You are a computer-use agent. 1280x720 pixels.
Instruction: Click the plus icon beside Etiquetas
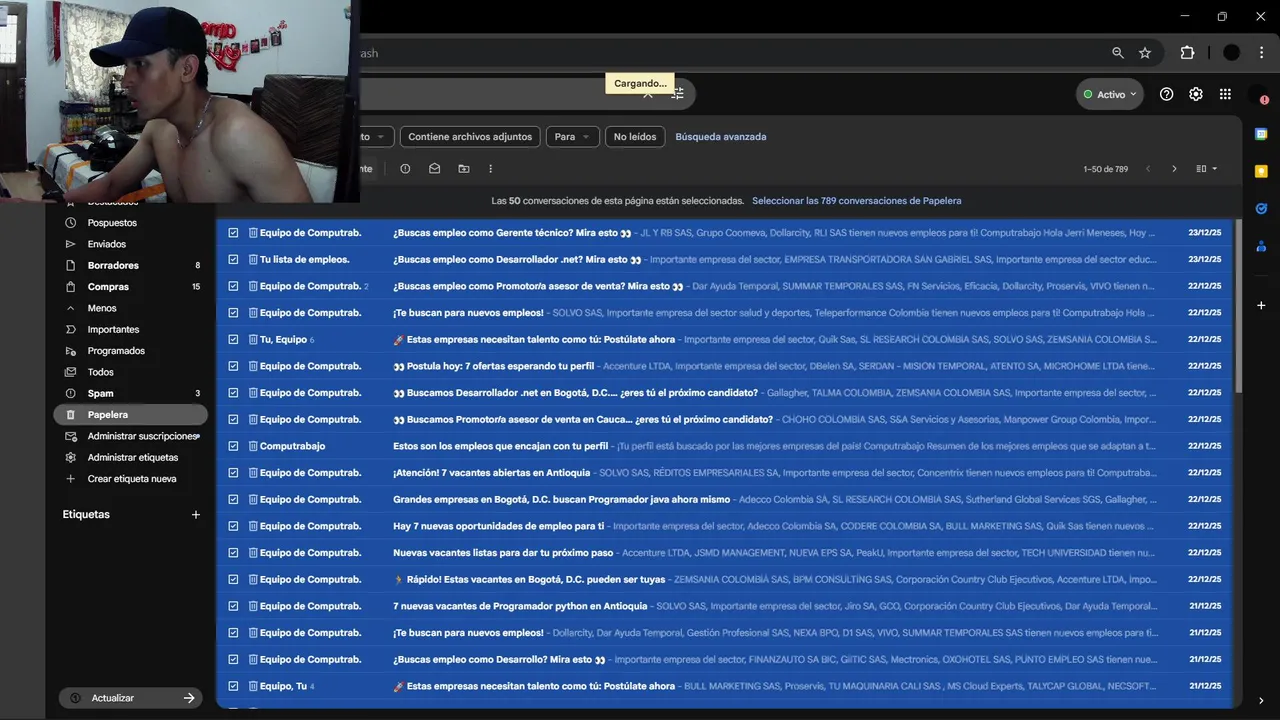[x=196, y=515]
